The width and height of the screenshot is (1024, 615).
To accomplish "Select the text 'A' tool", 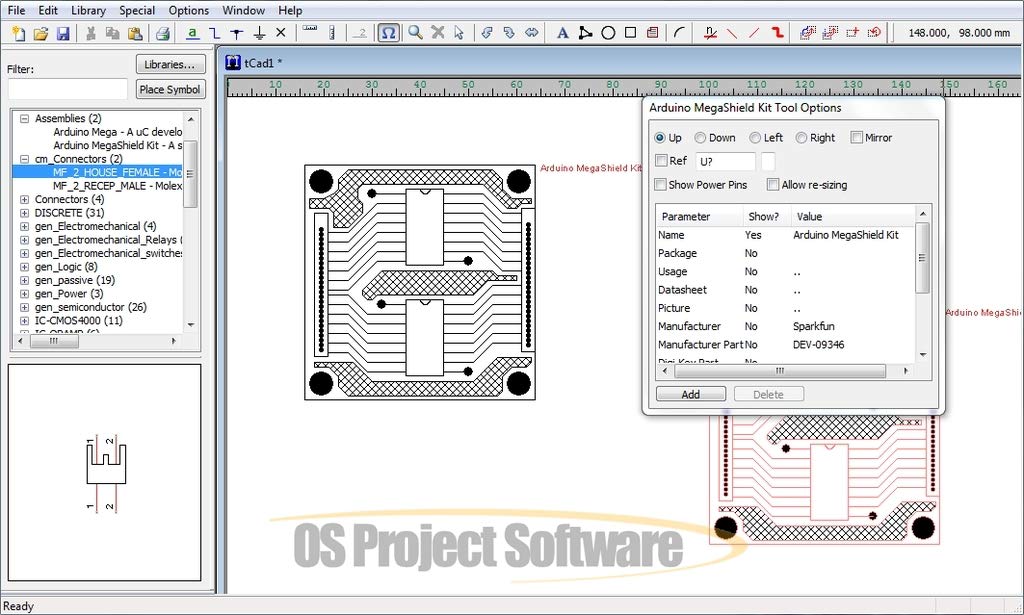I will click(562, 33).
